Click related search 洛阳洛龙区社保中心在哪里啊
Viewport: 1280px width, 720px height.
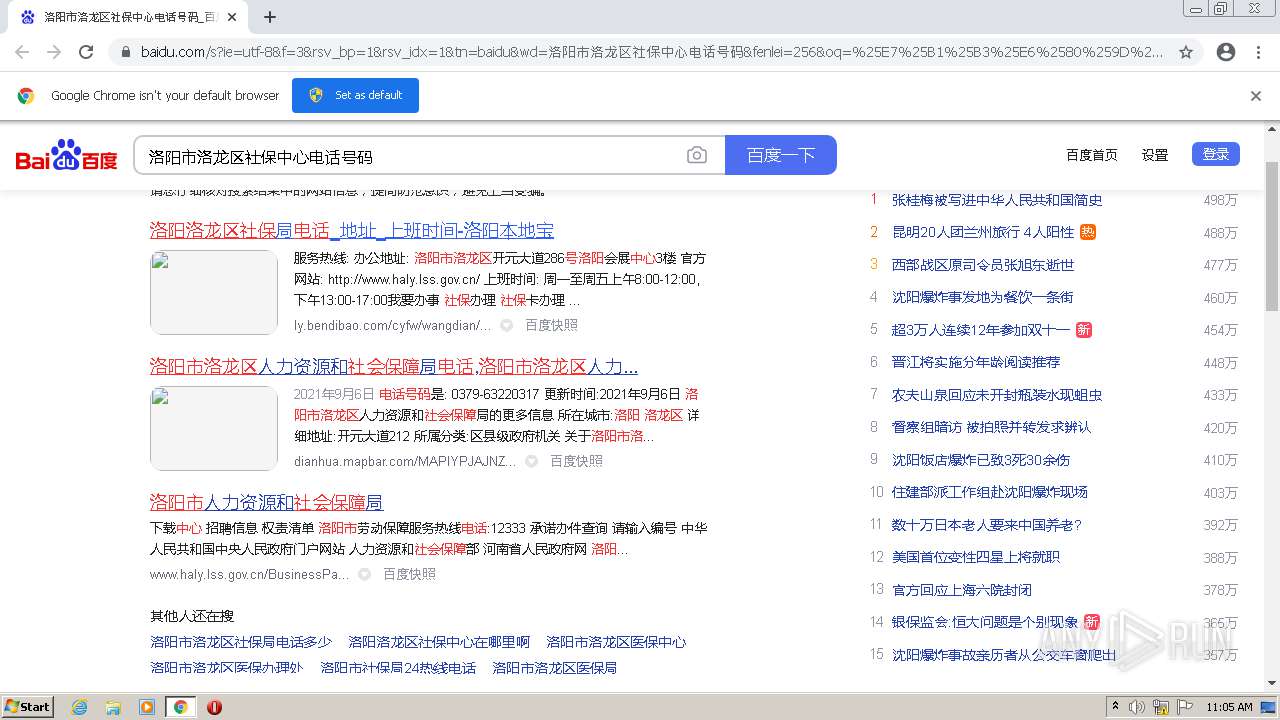(439, 642)
